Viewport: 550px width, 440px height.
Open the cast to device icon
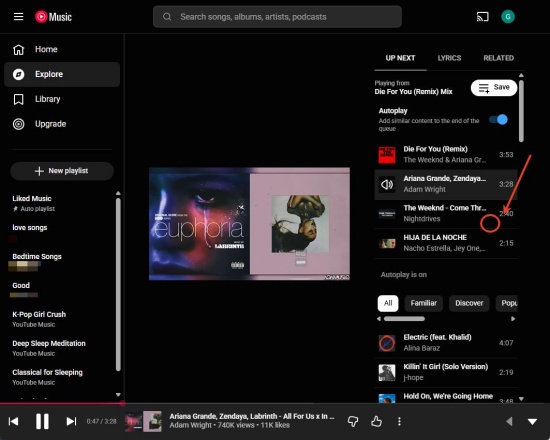[483, 16]
